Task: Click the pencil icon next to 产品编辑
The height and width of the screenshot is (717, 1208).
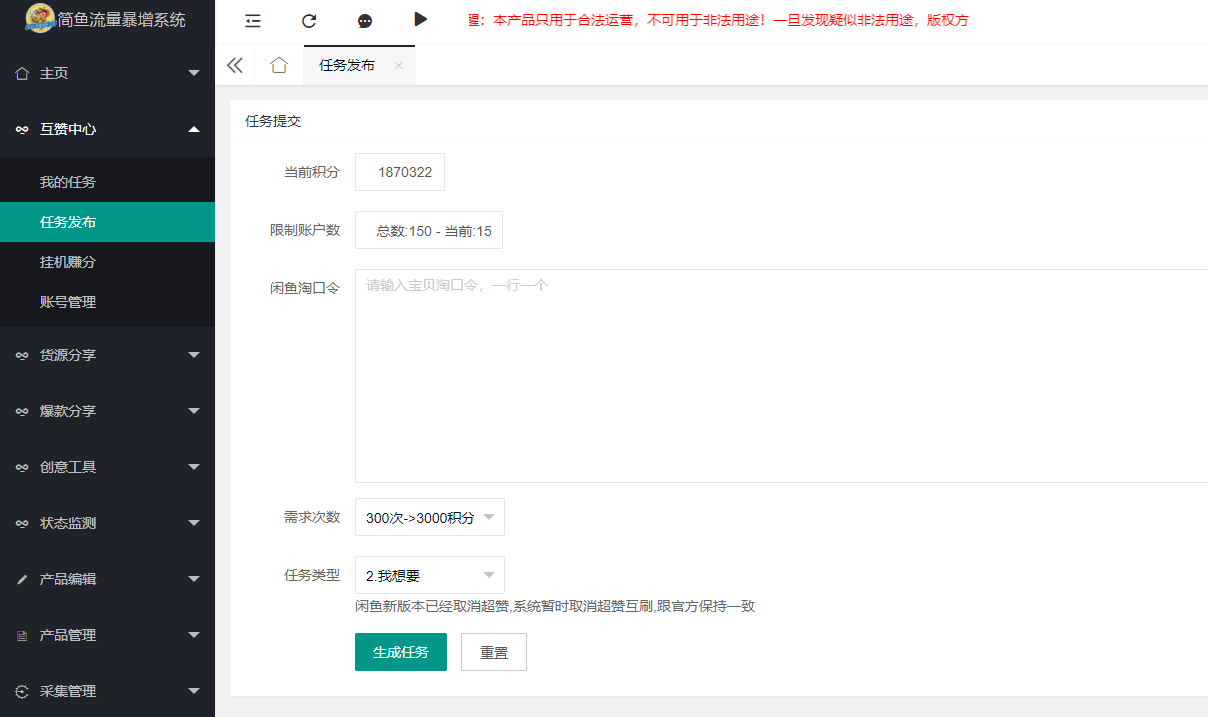Action: point(24,578)
